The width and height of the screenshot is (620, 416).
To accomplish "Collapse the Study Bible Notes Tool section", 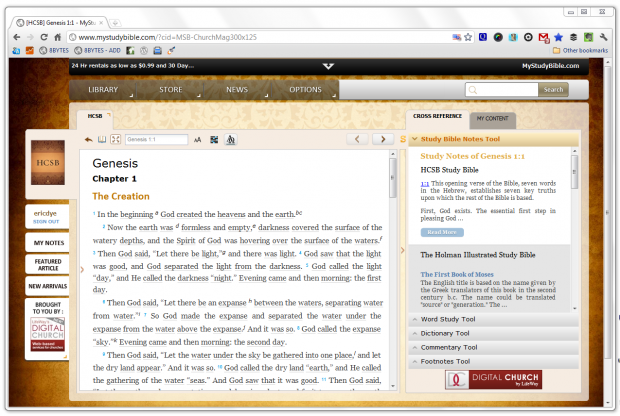I will pyautogui.click(x=493, y=139).
